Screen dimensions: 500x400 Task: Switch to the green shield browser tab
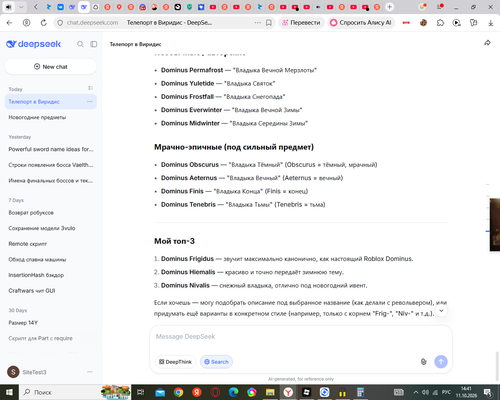189,7
